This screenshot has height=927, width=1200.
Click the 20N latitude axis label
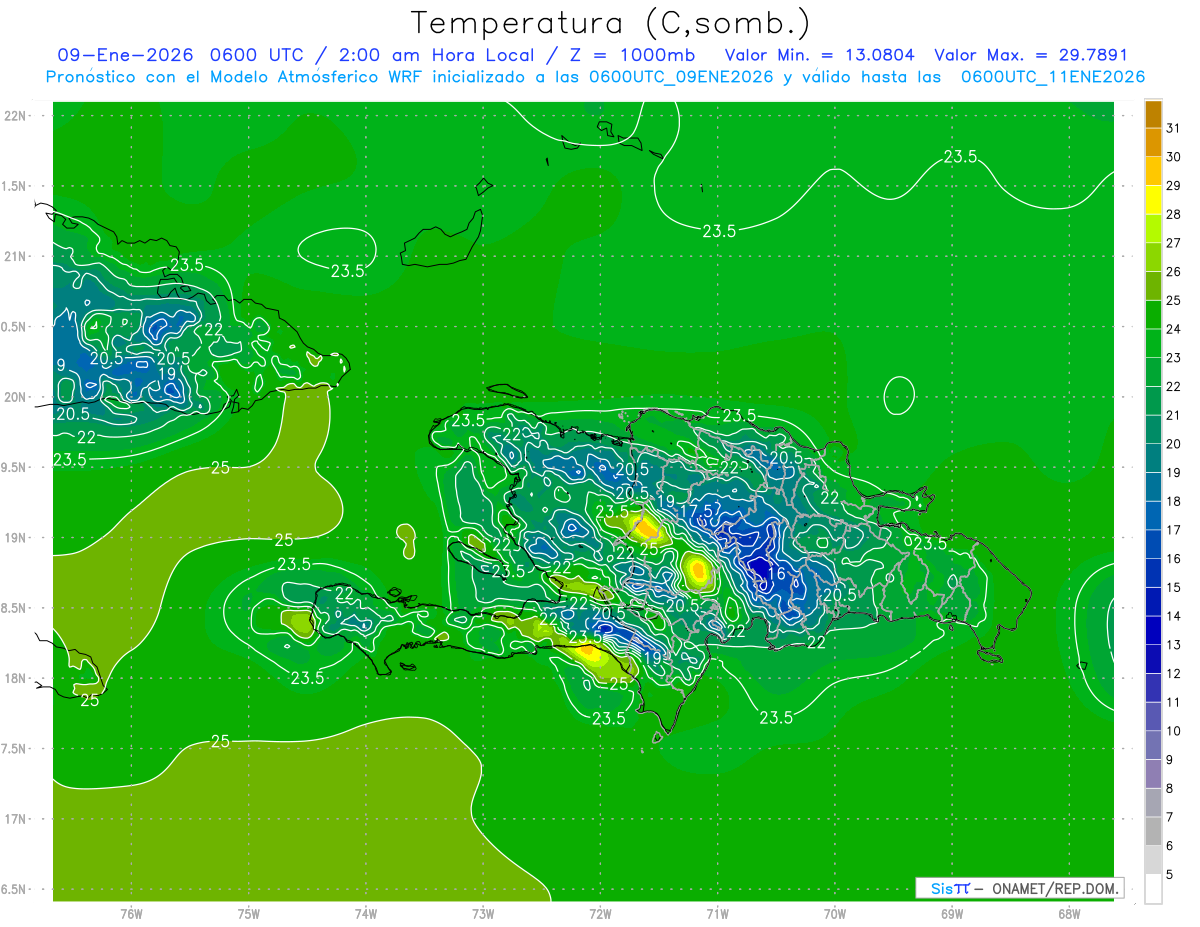point(15,397)
